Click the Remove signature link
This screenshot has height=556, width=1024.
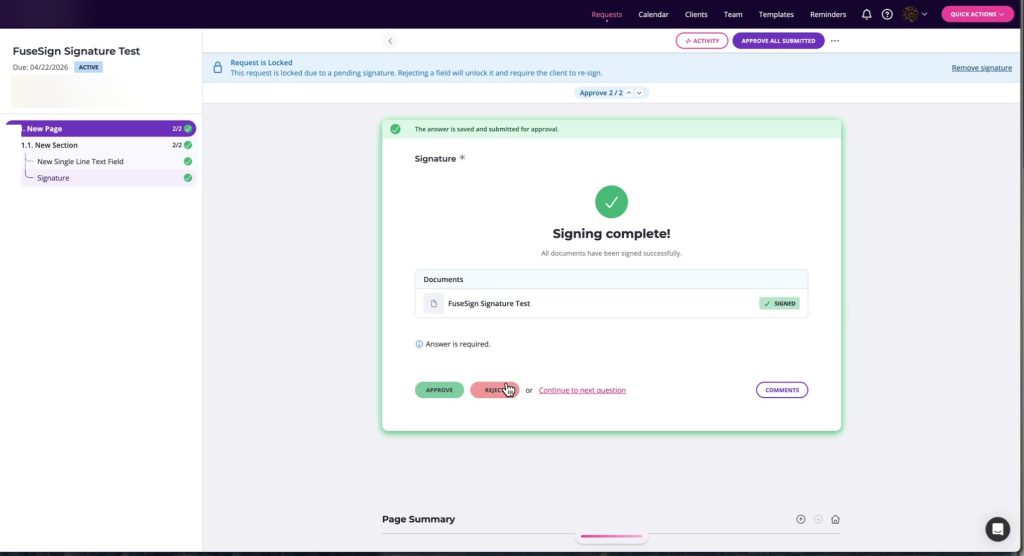tap(982, 68)
